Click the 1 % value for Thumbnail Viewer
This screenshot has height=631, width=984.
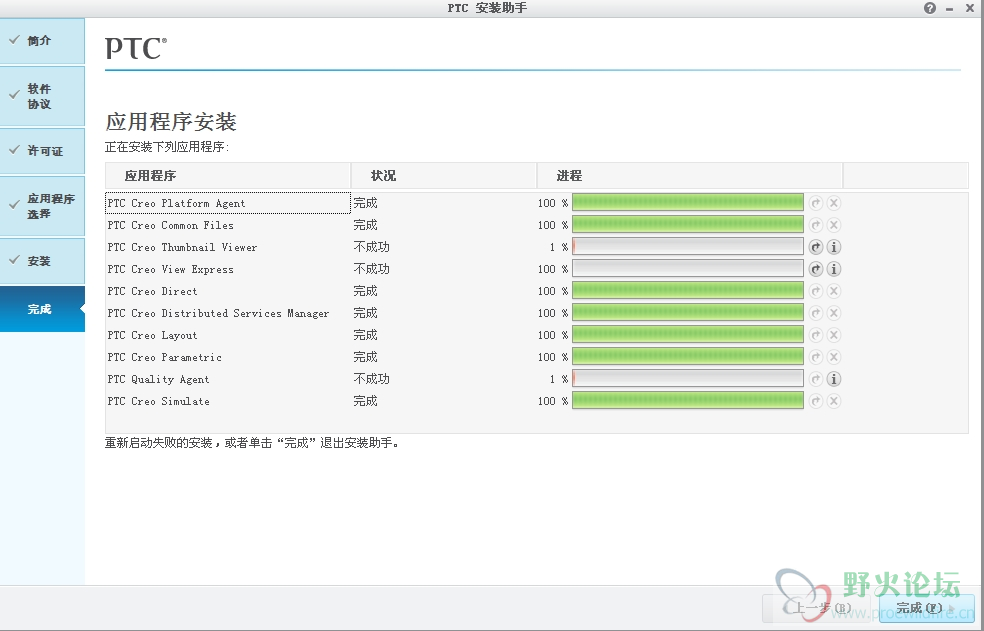point(559,247)
